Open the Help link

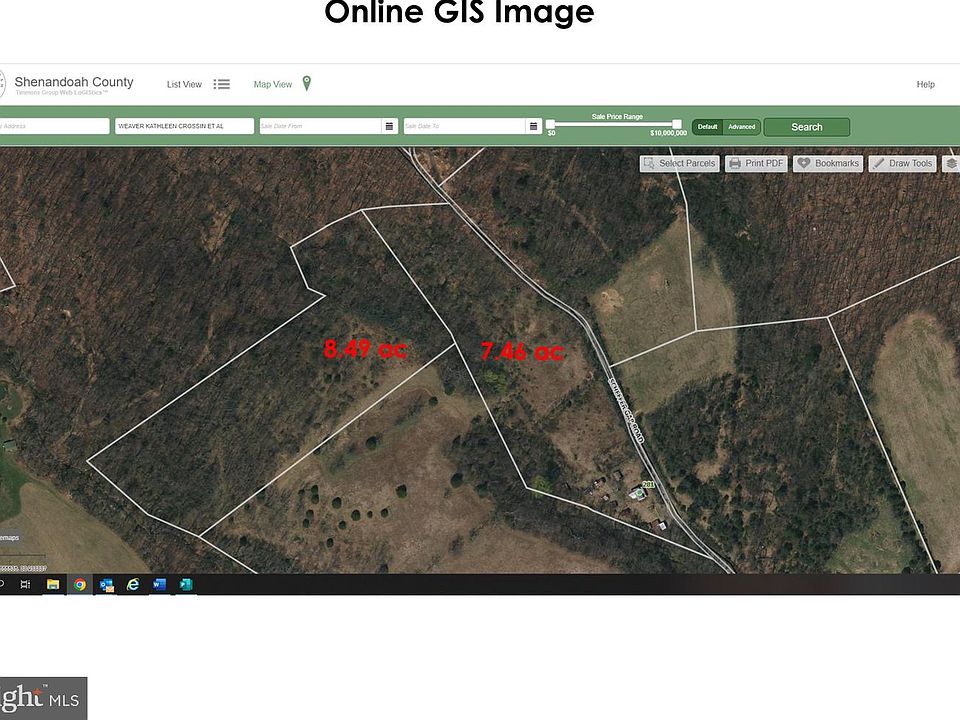(925, 85)
